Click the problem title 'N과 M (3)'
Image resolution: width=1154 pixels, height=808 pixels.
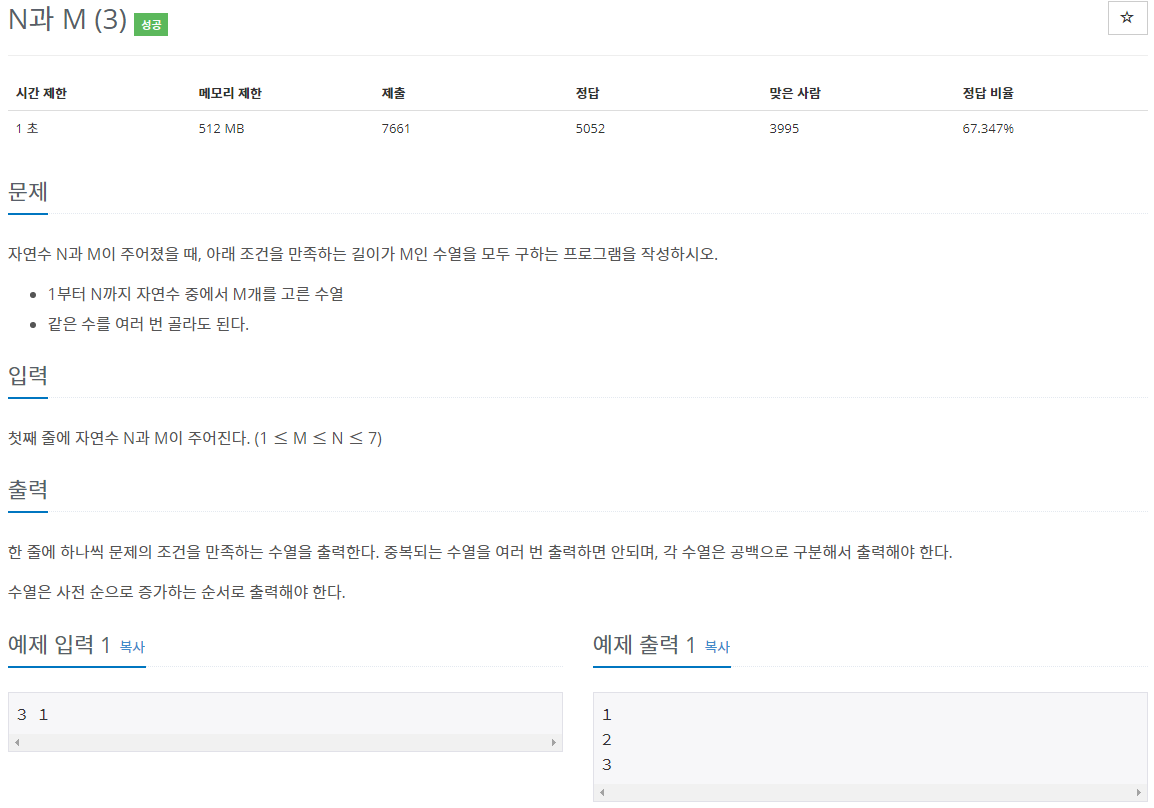67,20
